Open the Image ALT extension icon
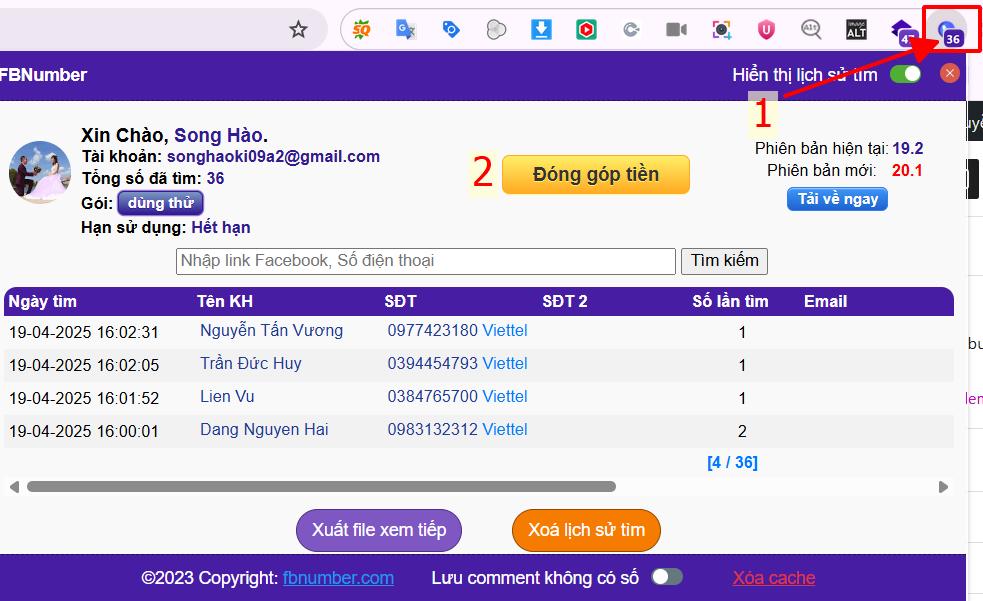The height and width of the screenshot is (601, 983). point(856,29)
